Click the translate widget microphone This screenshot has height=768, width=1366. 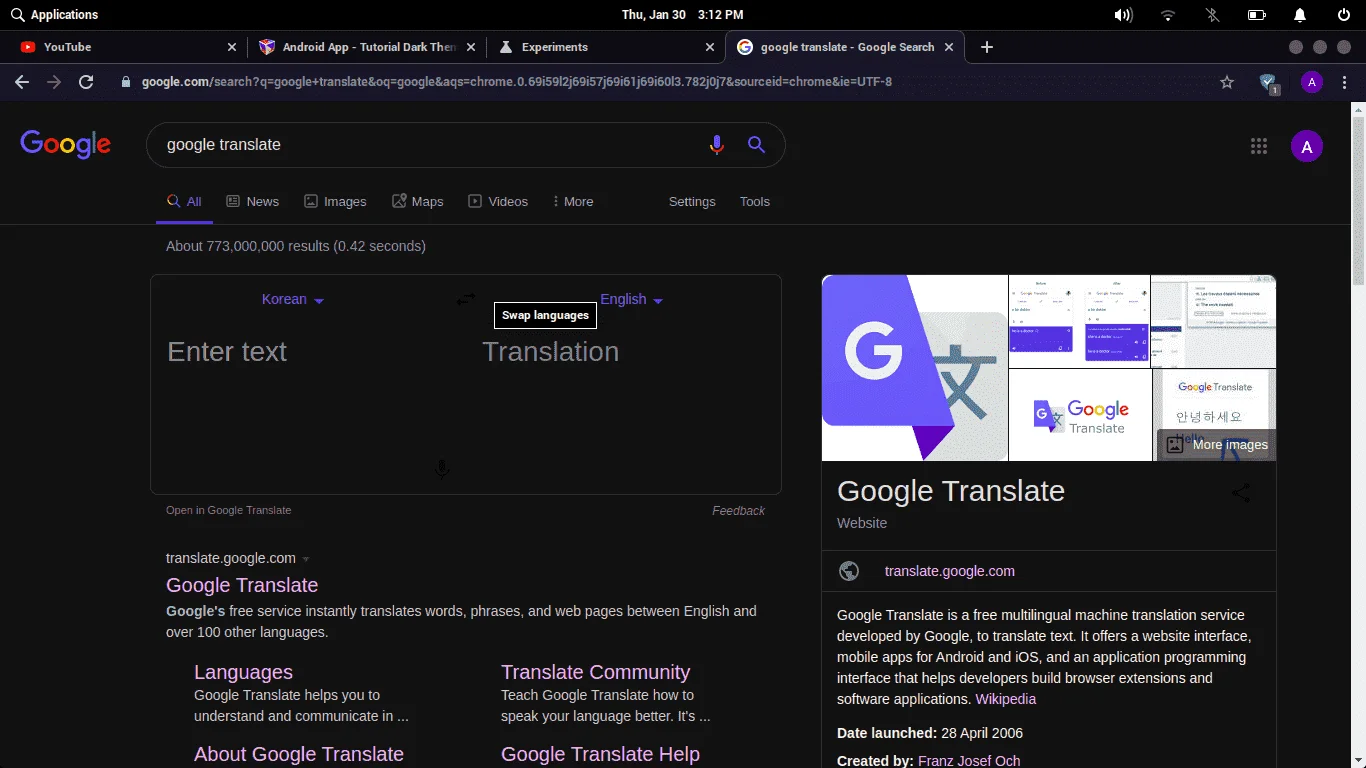442,468
